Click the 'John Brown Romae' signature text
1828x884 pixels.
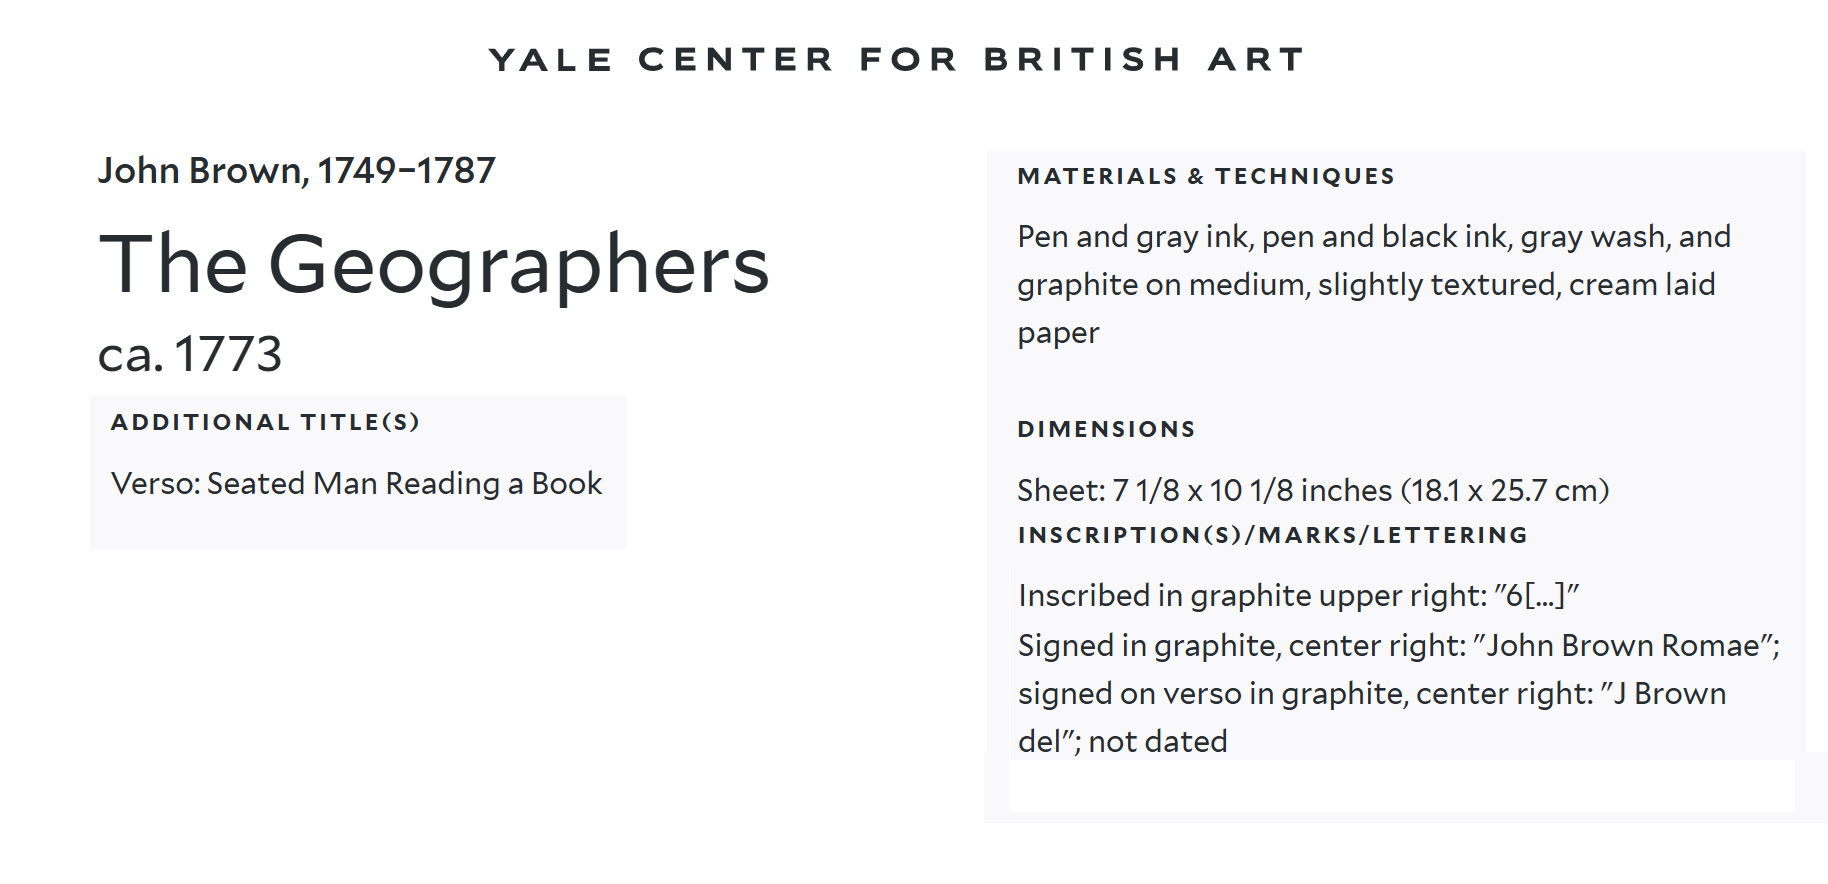tap(1623, 646)
